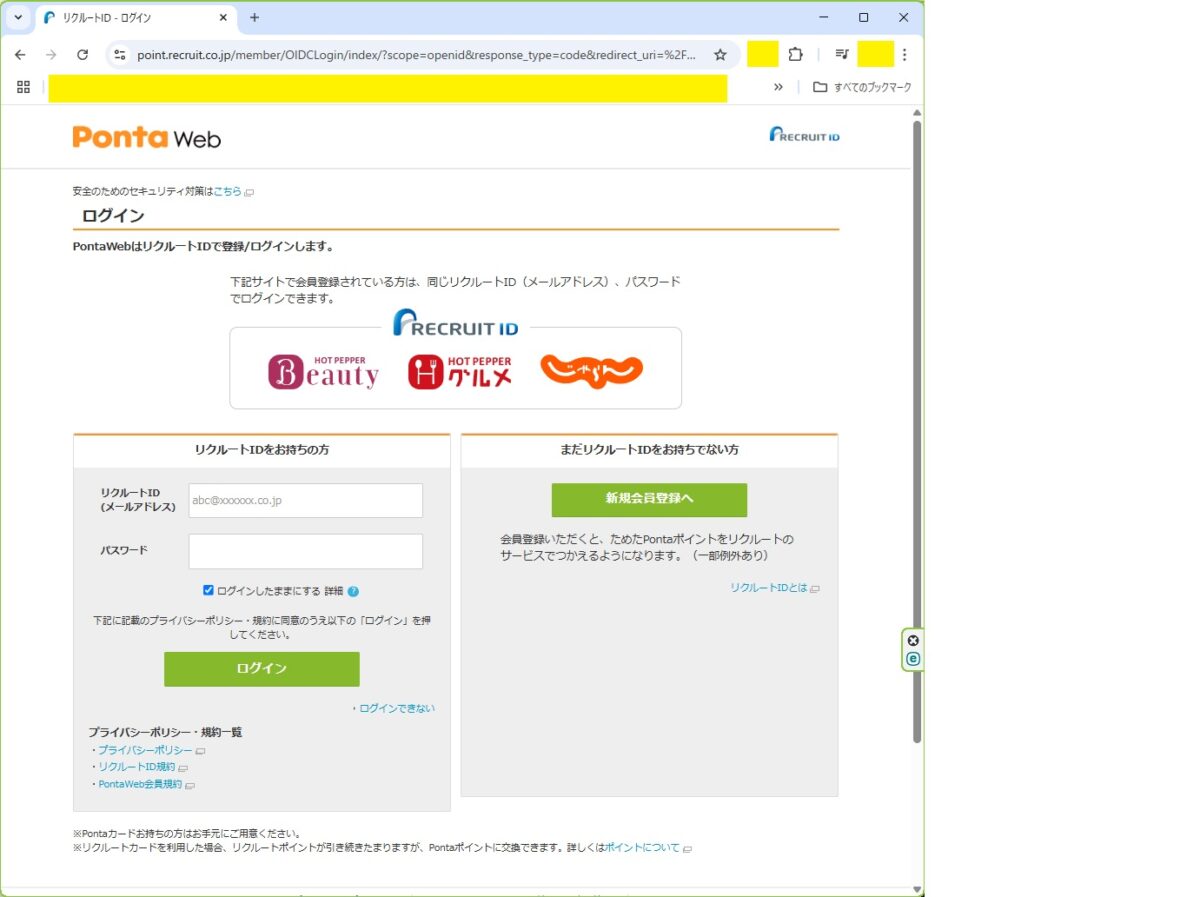Open the すべてのブックマーク folder
The height and width of the screenshot is (897, 1200).
[x=862, y=87]
